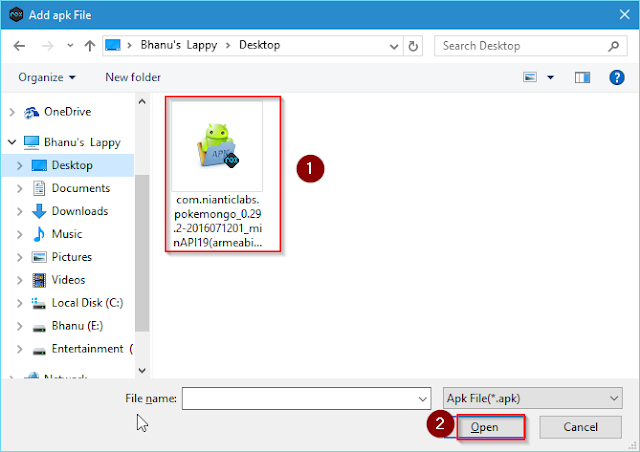Expand the Downloads tree node
Image resolution: width=640 pixels, height=452 pixels.
[20, 211]
